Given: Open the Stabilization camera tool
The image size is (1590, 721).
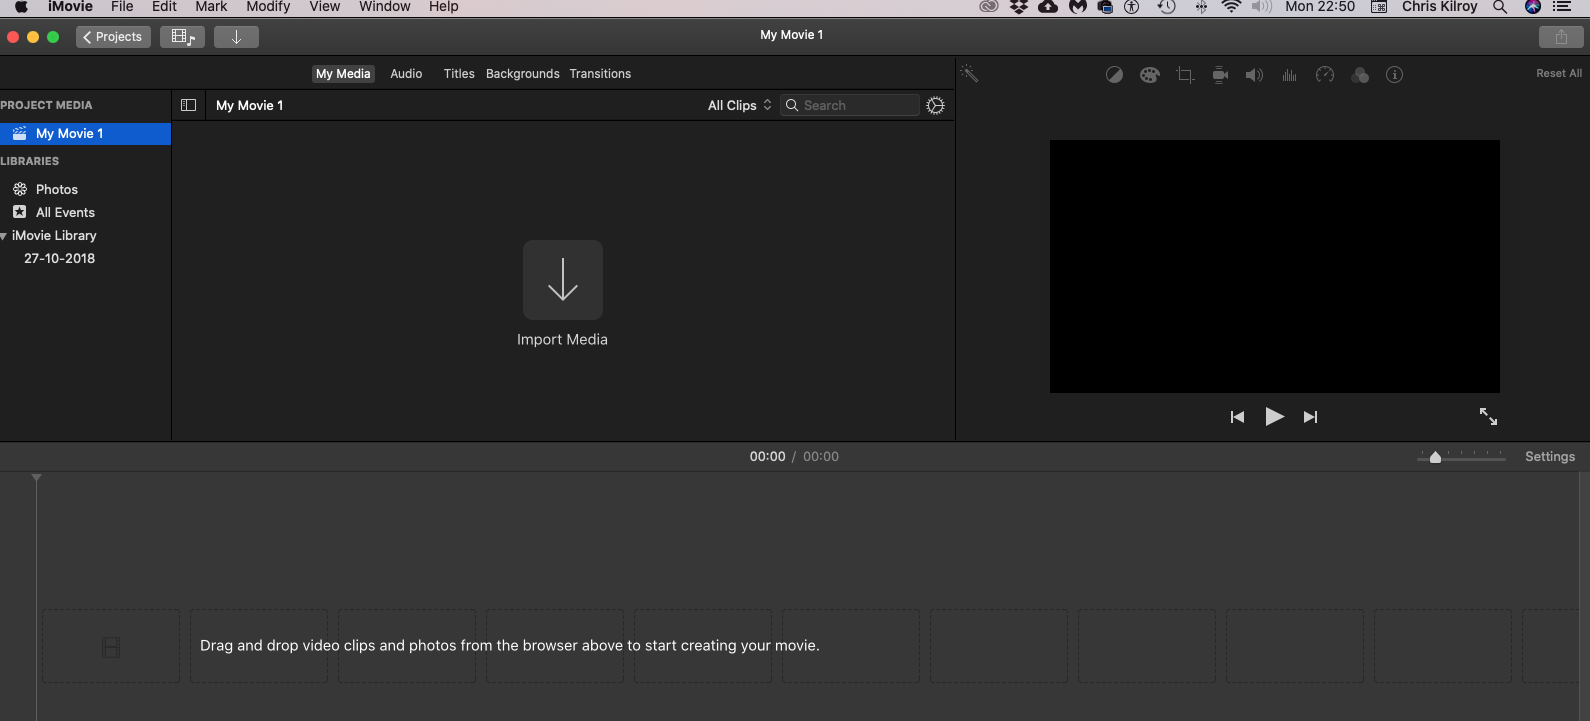Looking at the screenshot, I should (1220, 75).
